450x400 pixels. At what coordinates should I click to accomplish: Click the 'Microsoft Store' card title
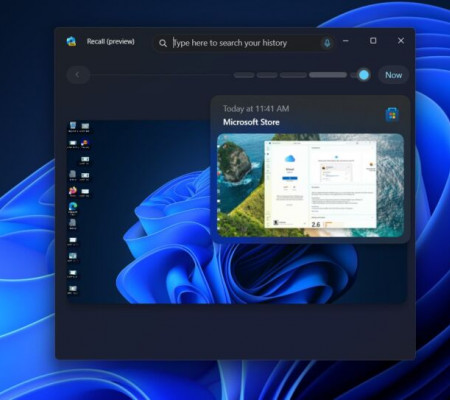coord(251,122)
